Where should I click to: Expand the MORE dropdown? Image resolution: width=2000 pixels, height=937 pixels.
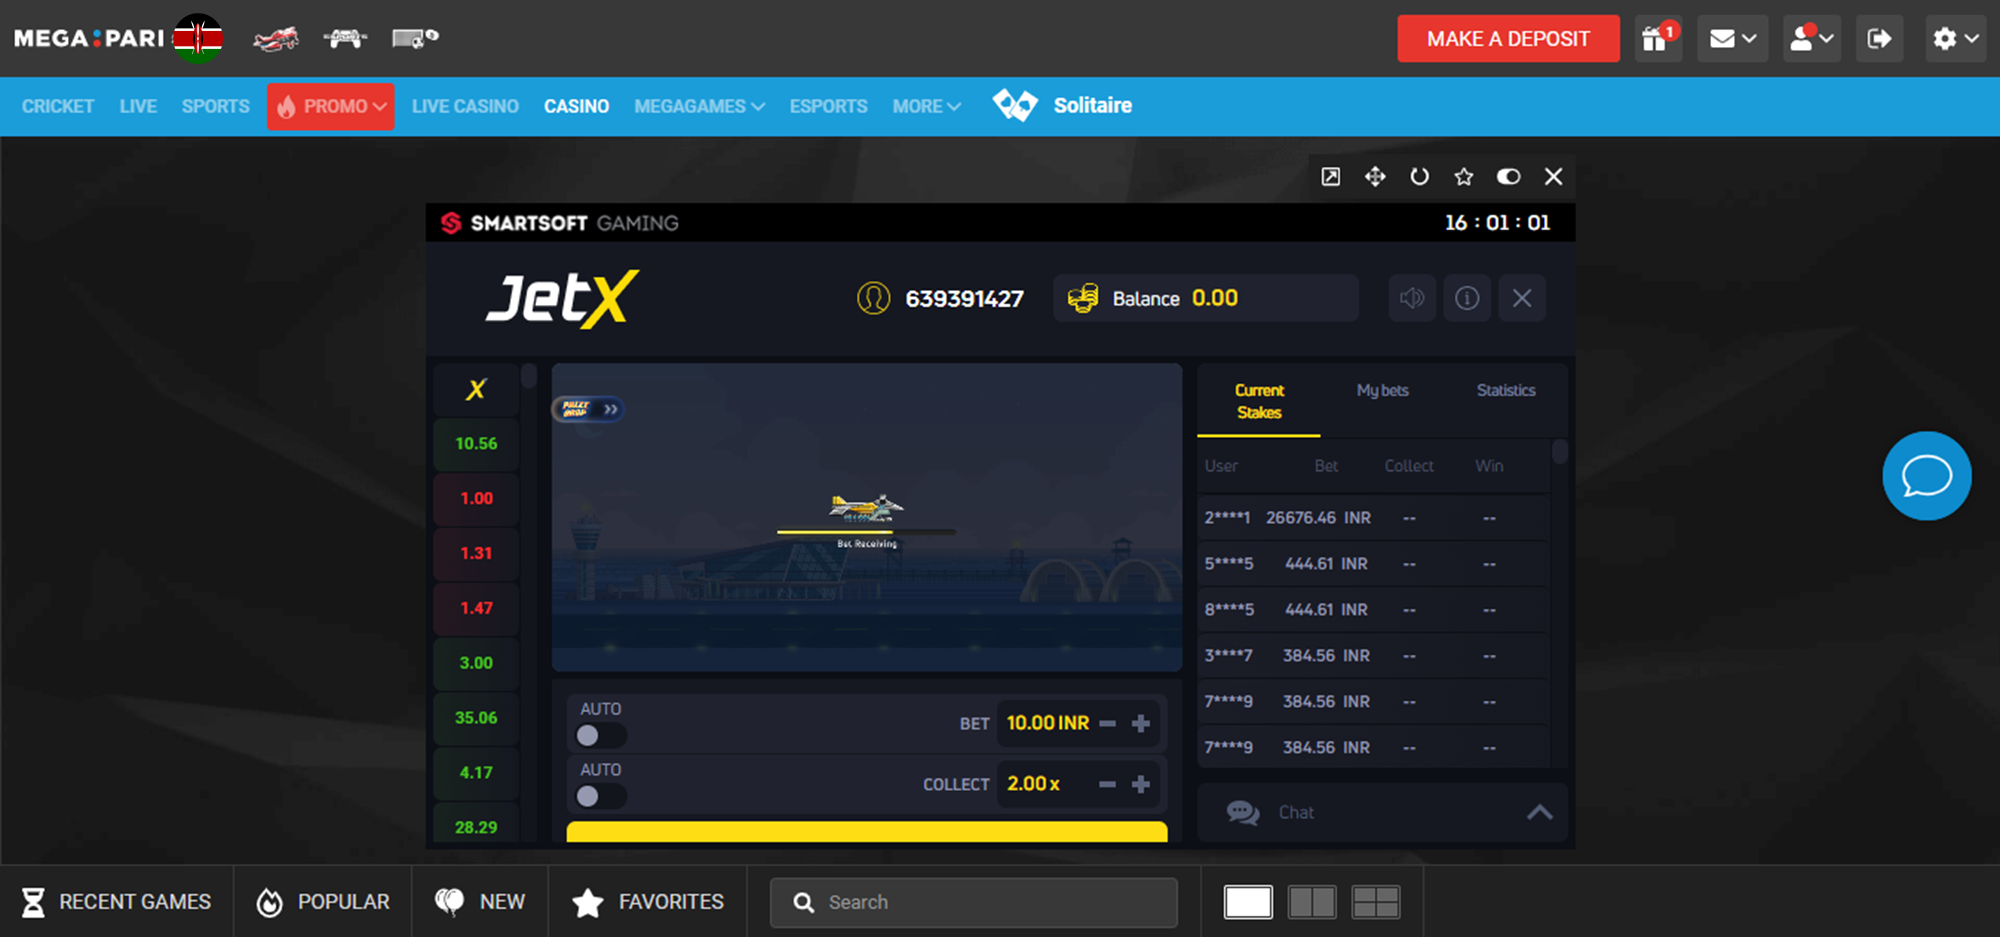pyautogui.click(x=926, y=106)
